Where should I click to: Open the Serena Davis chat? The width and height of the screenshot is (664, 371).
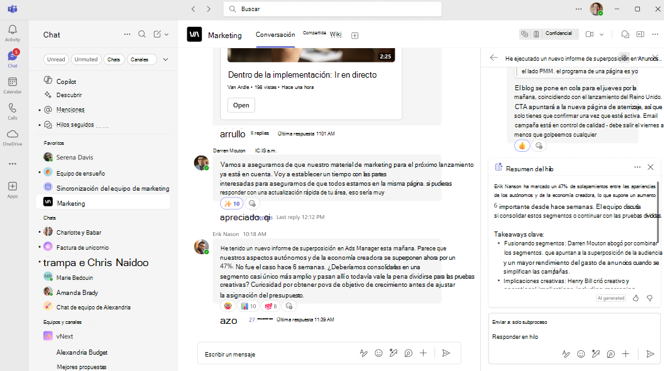103,157
